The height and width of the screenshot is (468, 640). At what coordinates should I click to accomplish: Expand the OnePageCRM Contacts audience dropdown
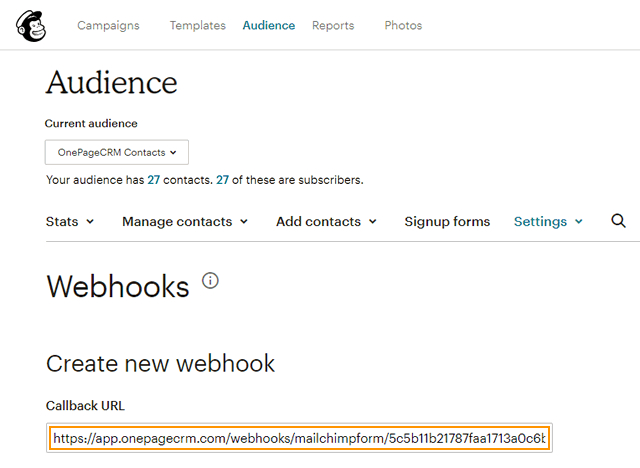(117, 152)
